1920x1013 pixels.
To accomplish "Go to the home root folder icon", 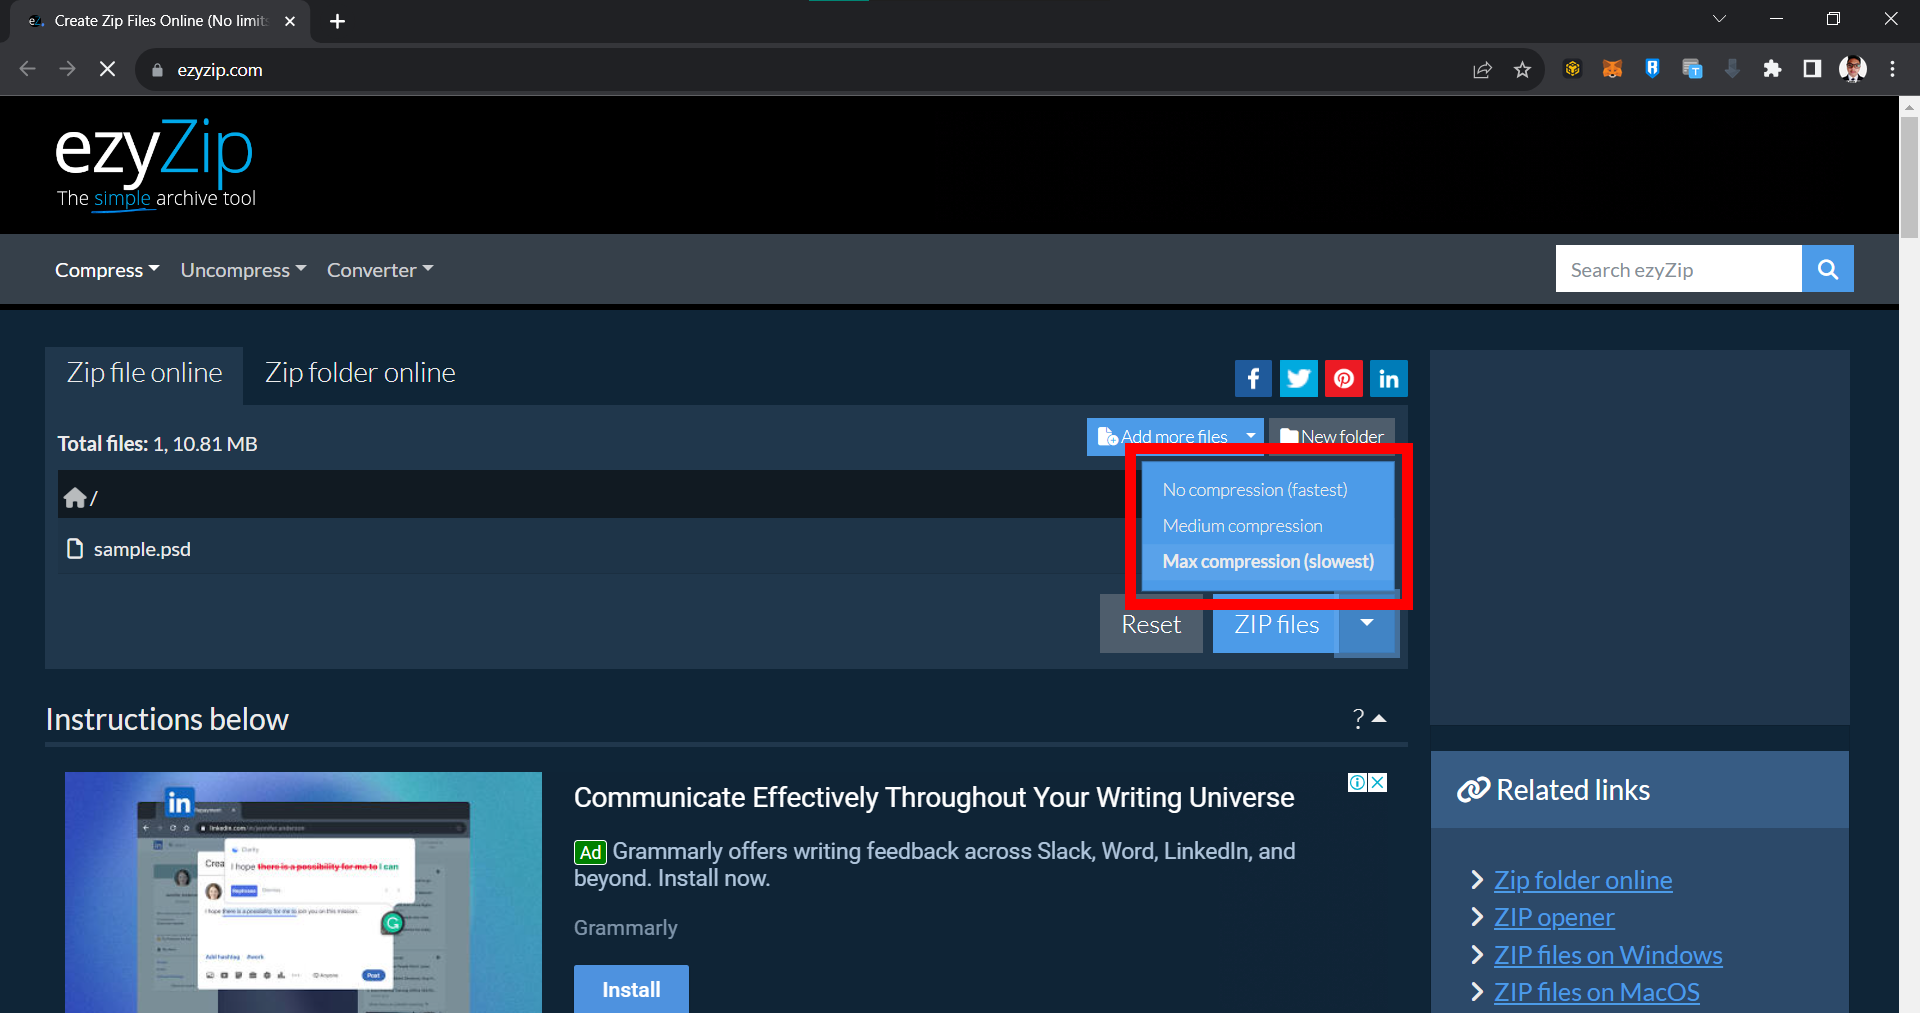I will (75, 498).
